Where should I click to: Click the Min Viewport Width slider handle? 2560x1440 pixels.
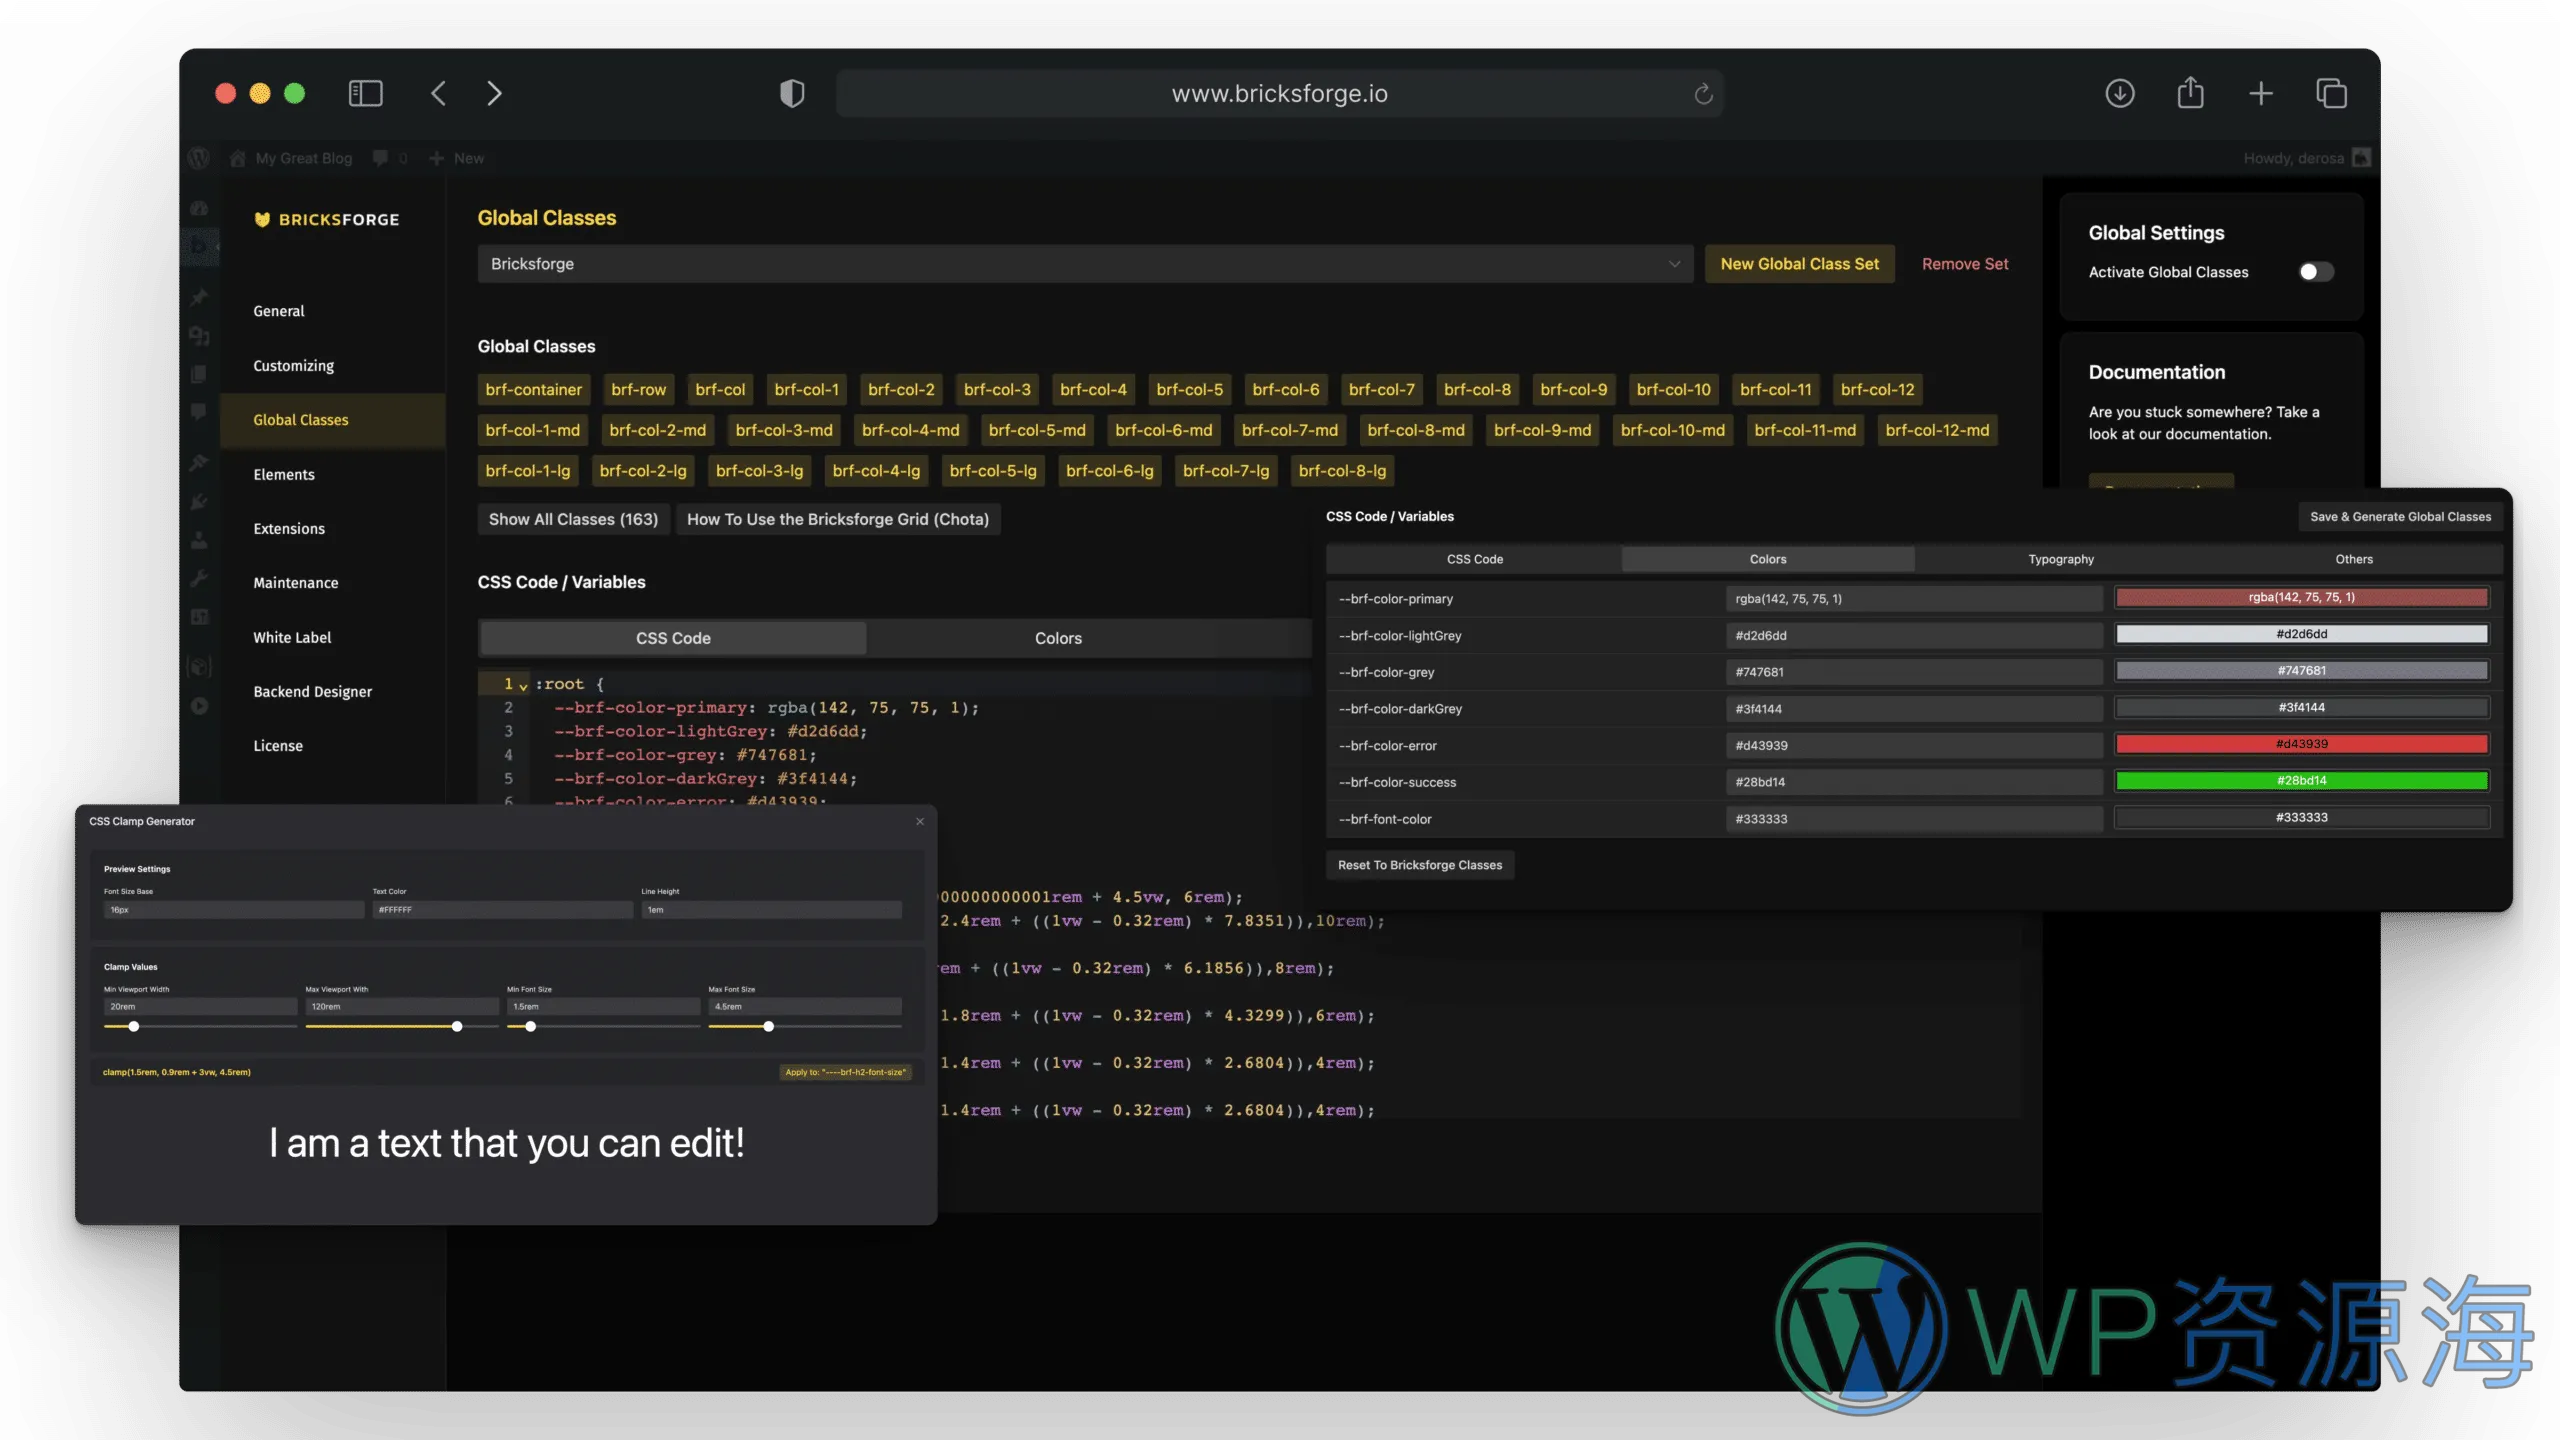pyautogui.click(x=134, y=1027)
